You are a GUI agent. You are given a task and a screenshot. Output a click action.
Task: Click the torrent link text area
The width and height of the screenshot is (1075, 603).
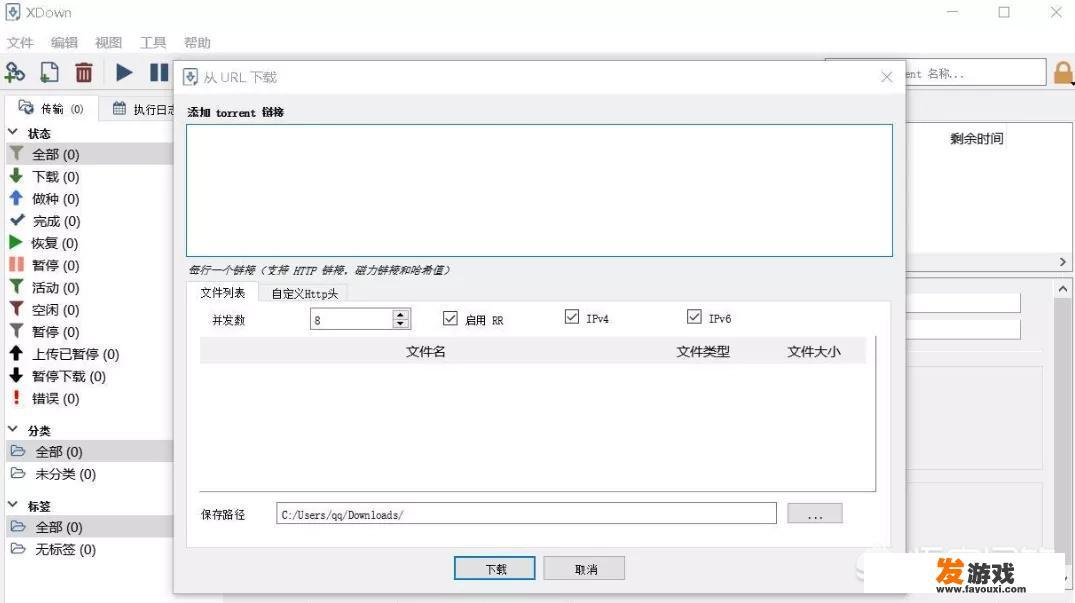click(540, 190)
